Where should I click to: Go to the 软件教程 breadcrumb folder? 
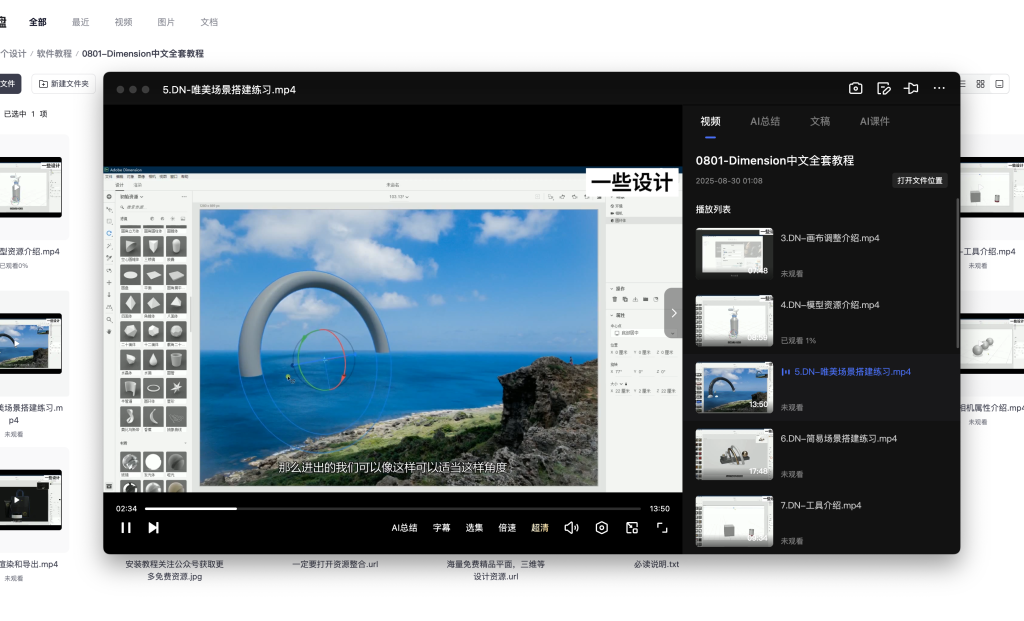pyautogui.click(x=54, y=54)
